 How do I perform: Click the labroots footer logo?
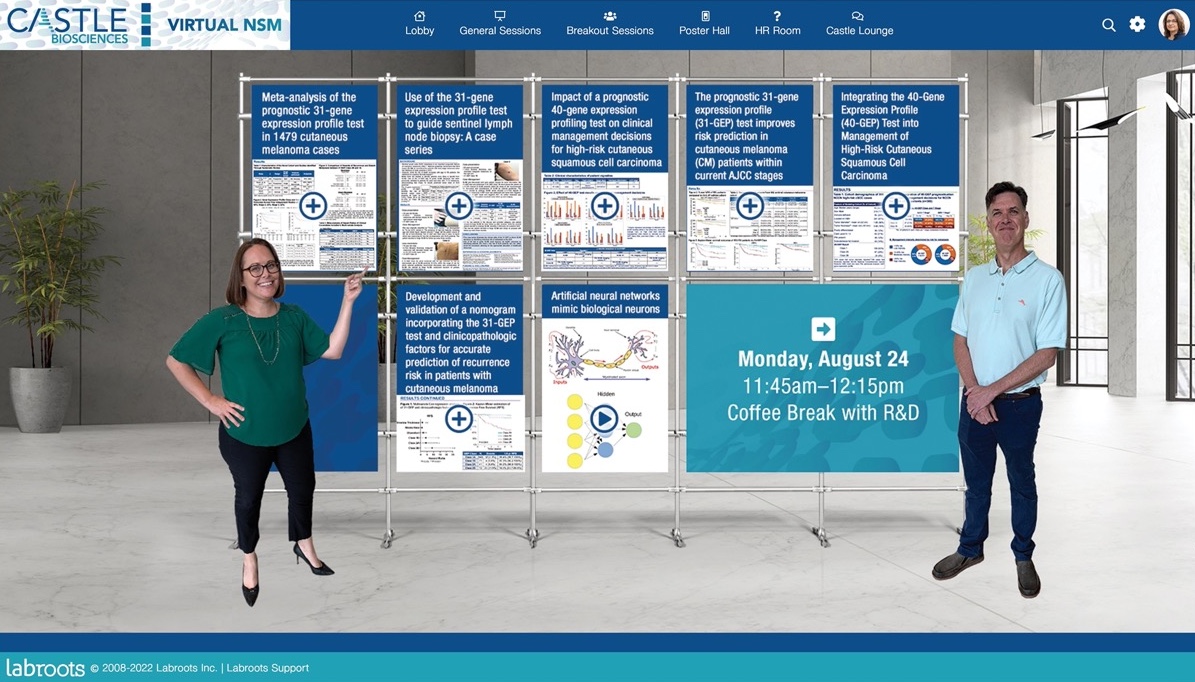(x=45, y=668)
